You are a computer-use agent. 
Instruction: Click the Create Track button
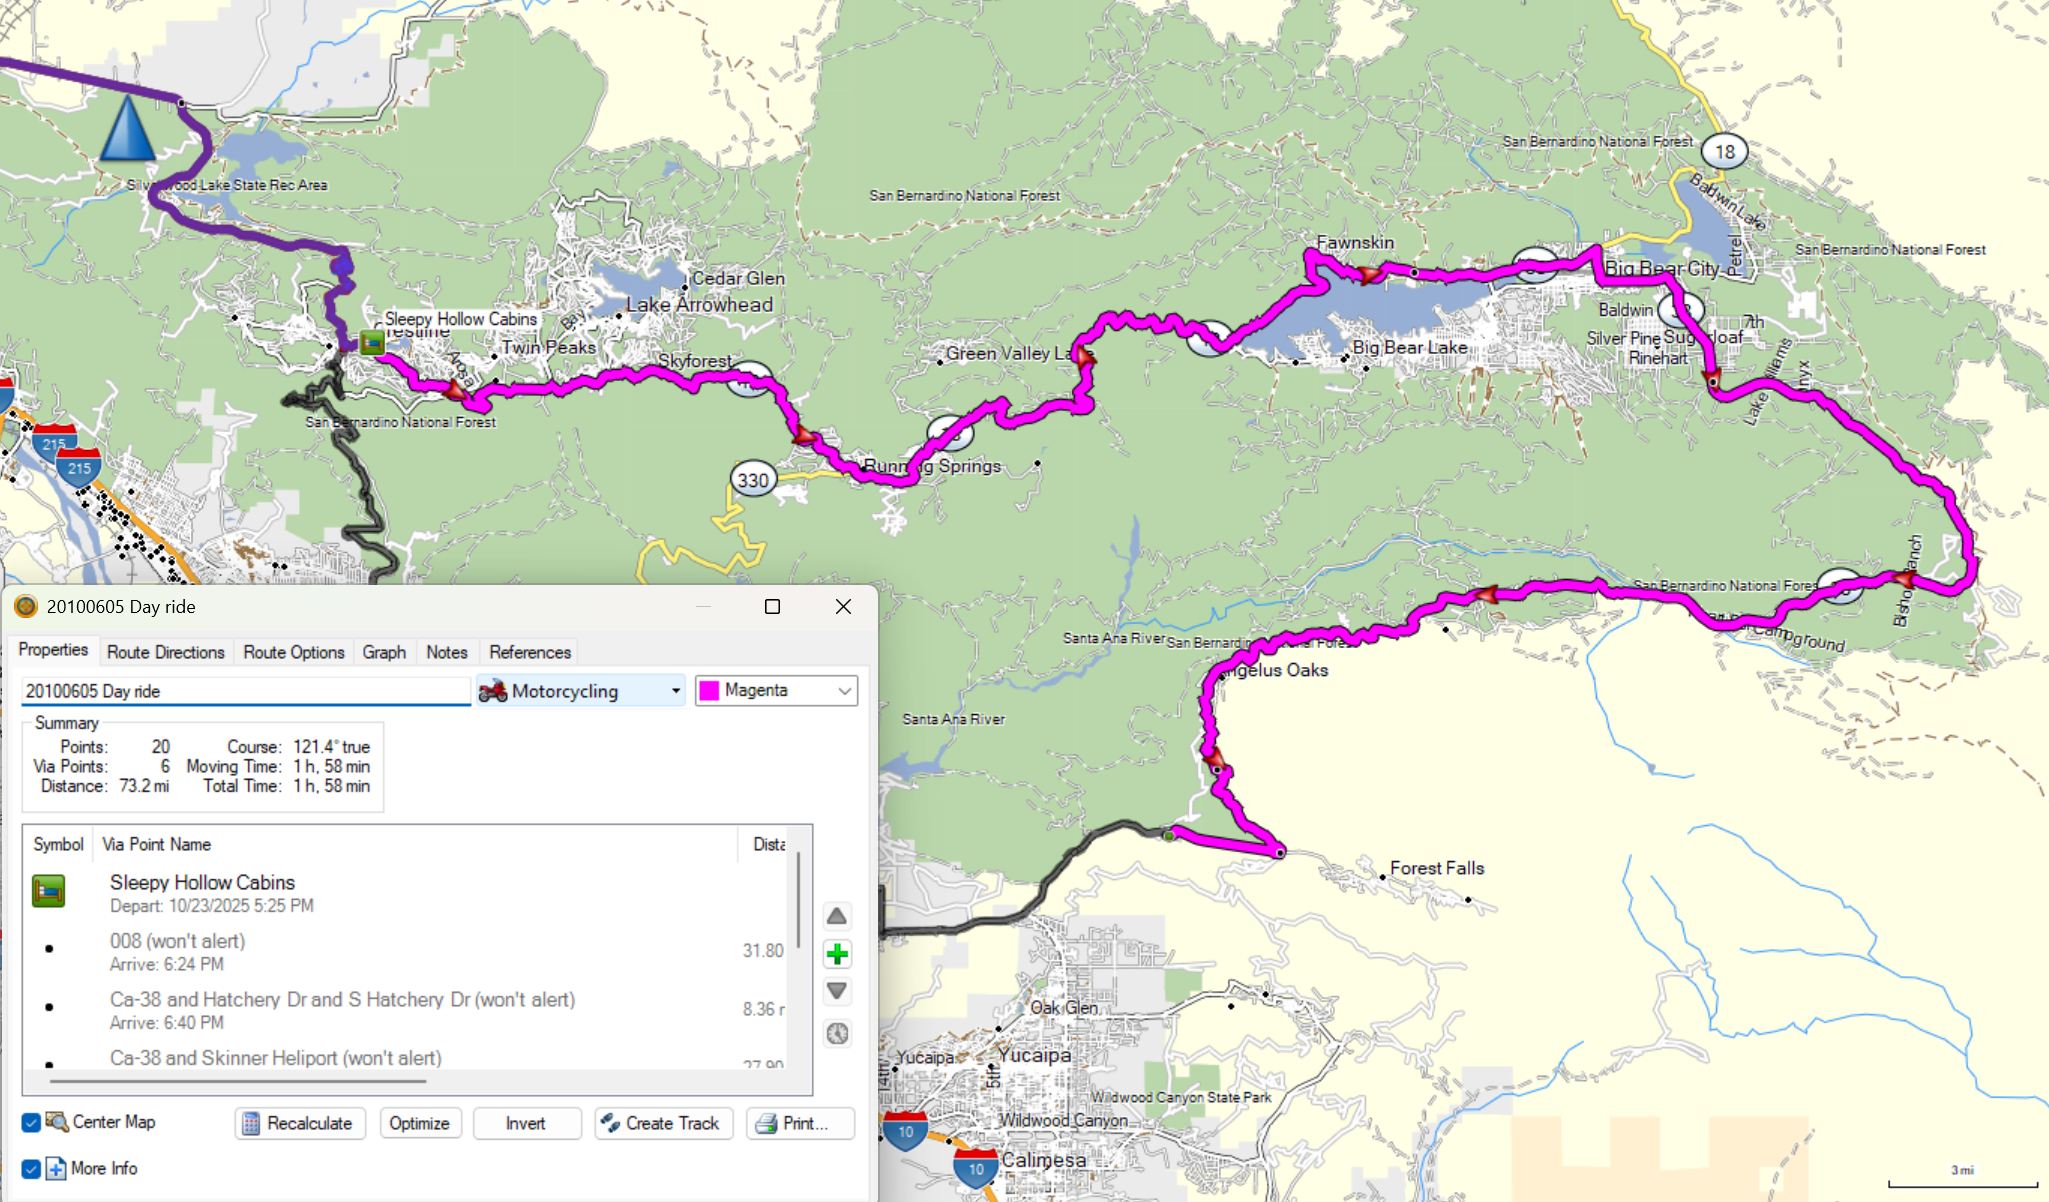[663, 1123]
